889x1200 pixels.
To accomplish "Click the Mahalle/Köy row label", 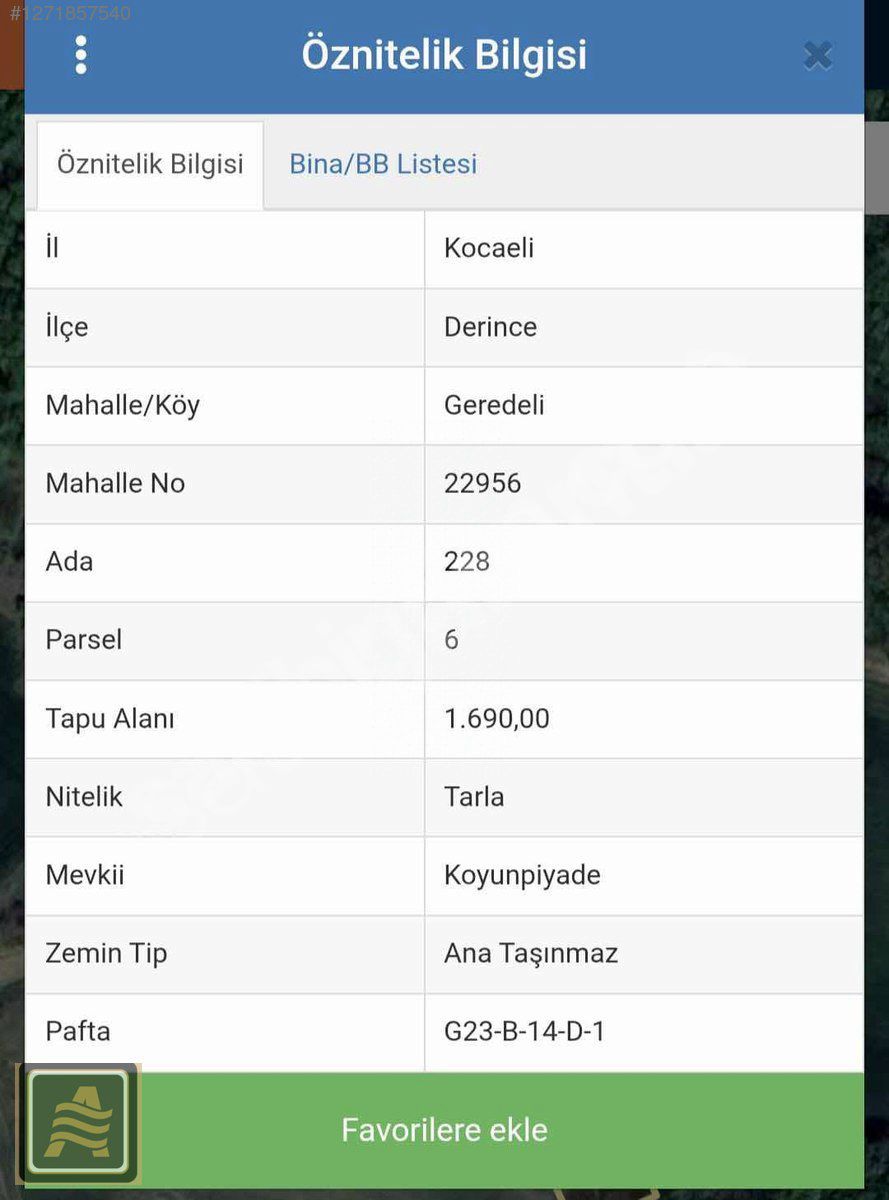I will coord(122,405).
